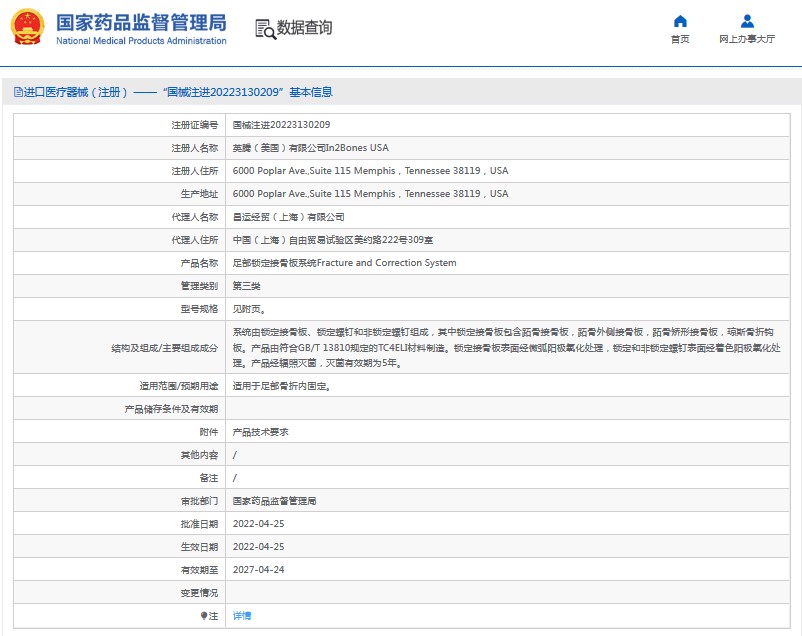Screen dimensions: 802x636
Task: Open the 详情 link
Action: [x=242, y=616]
